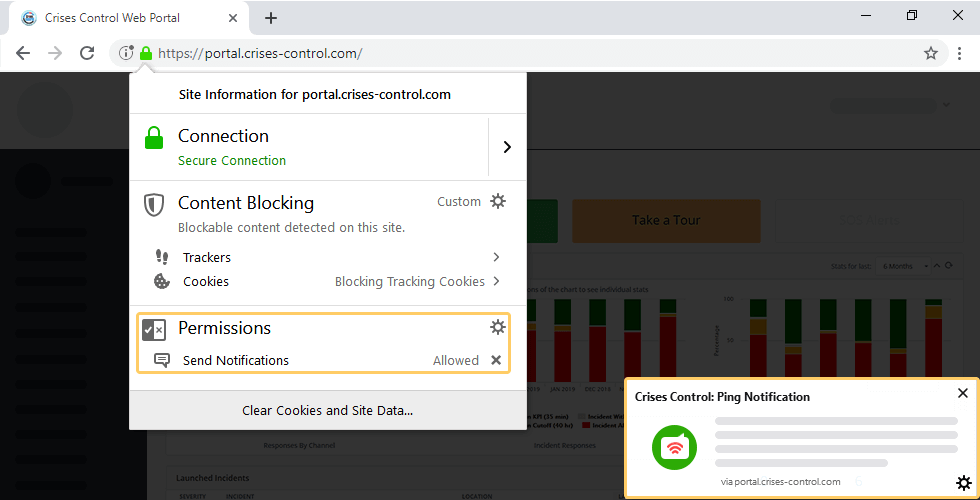
Task: Open a new tab with plus button
Action: [x=271, y=18]
